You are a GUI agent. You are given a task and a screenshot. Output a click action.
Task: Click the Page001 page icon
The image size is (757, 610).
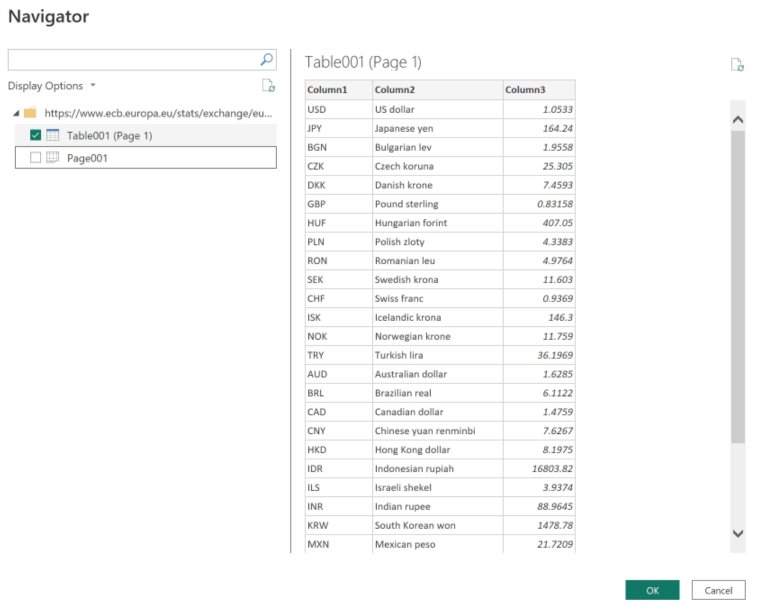pos(54,158)
